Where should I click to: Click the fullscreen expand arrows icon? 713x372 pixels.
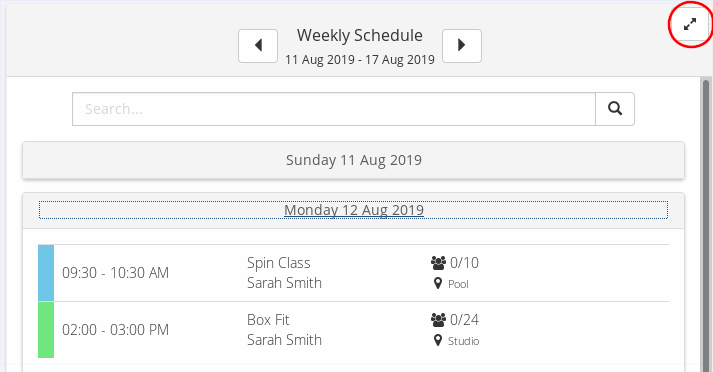(x=690, y=24)
